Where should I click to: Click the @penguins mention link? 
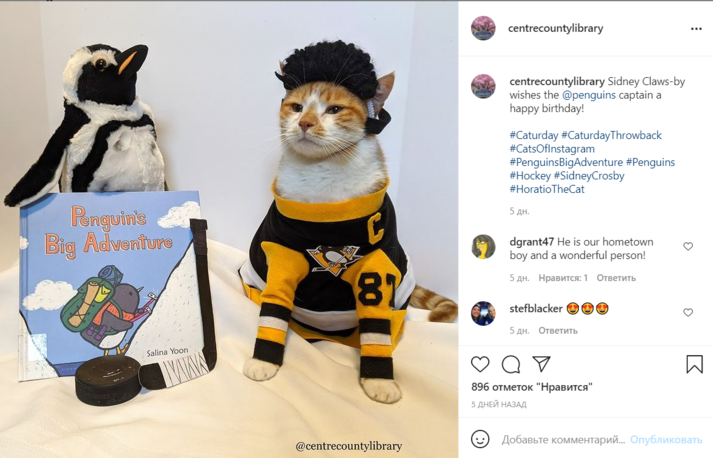(589, 95)
